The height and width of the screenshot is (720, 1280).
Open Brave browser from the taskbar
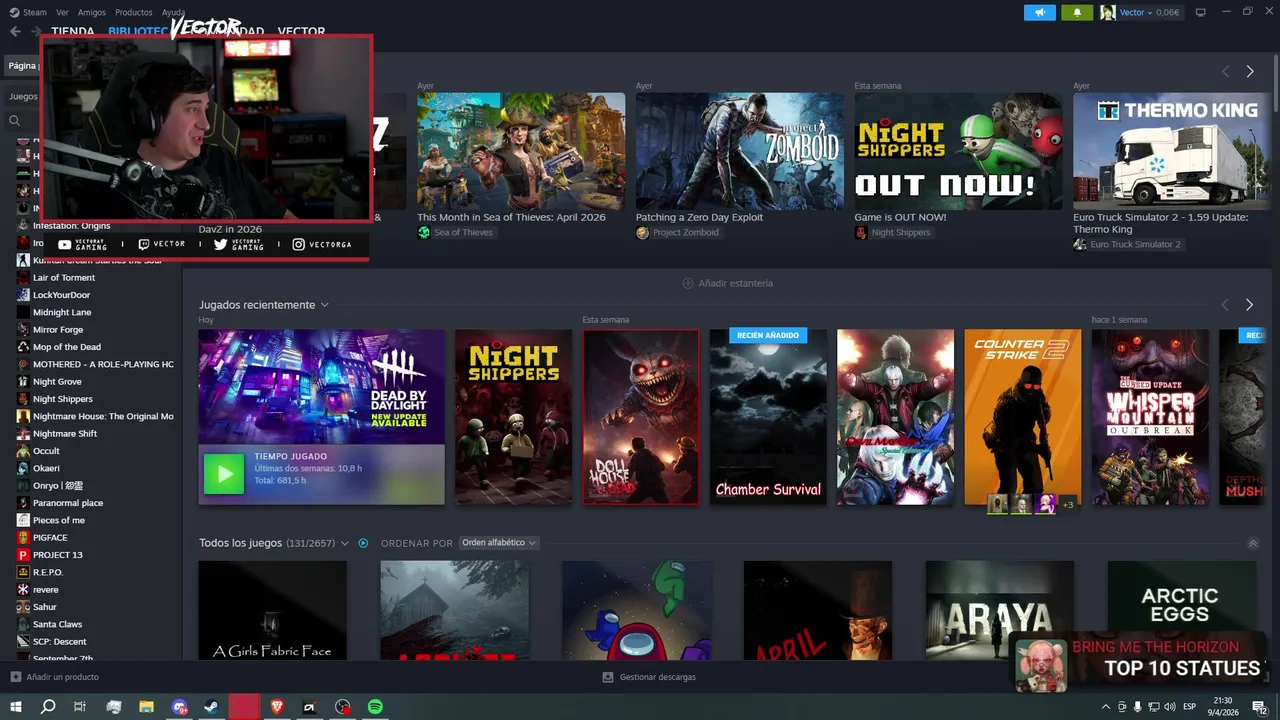pos(277,706)
